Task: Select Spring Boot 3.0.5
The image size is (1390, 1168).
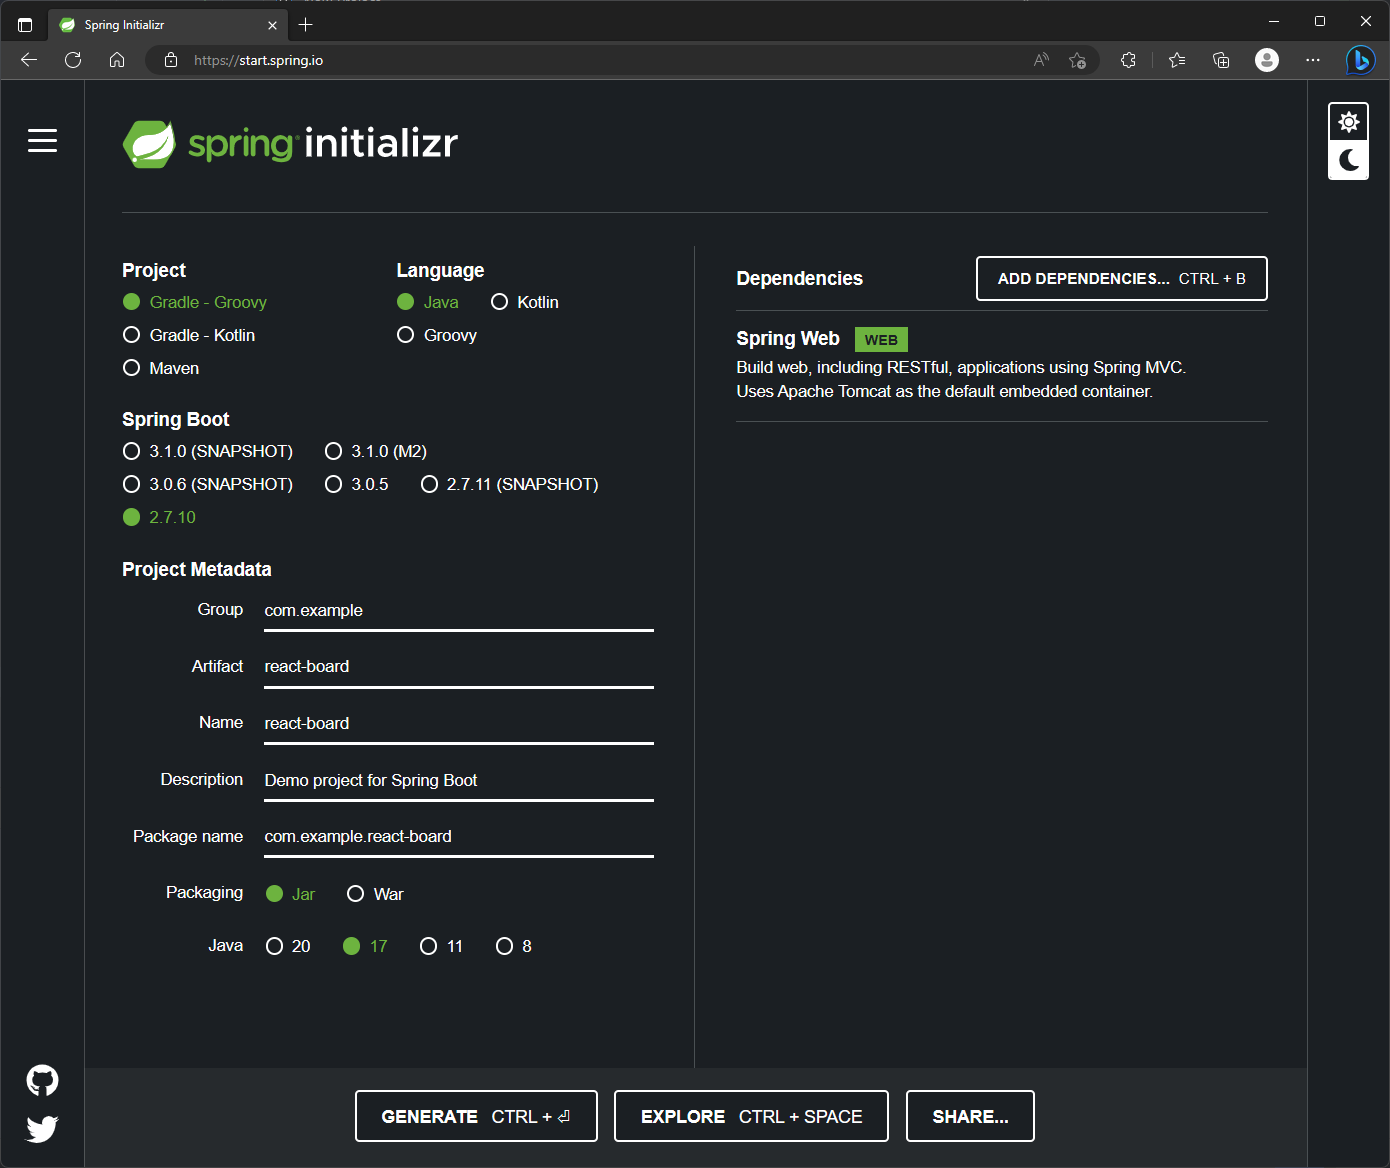Action: [x=357, y=484]
